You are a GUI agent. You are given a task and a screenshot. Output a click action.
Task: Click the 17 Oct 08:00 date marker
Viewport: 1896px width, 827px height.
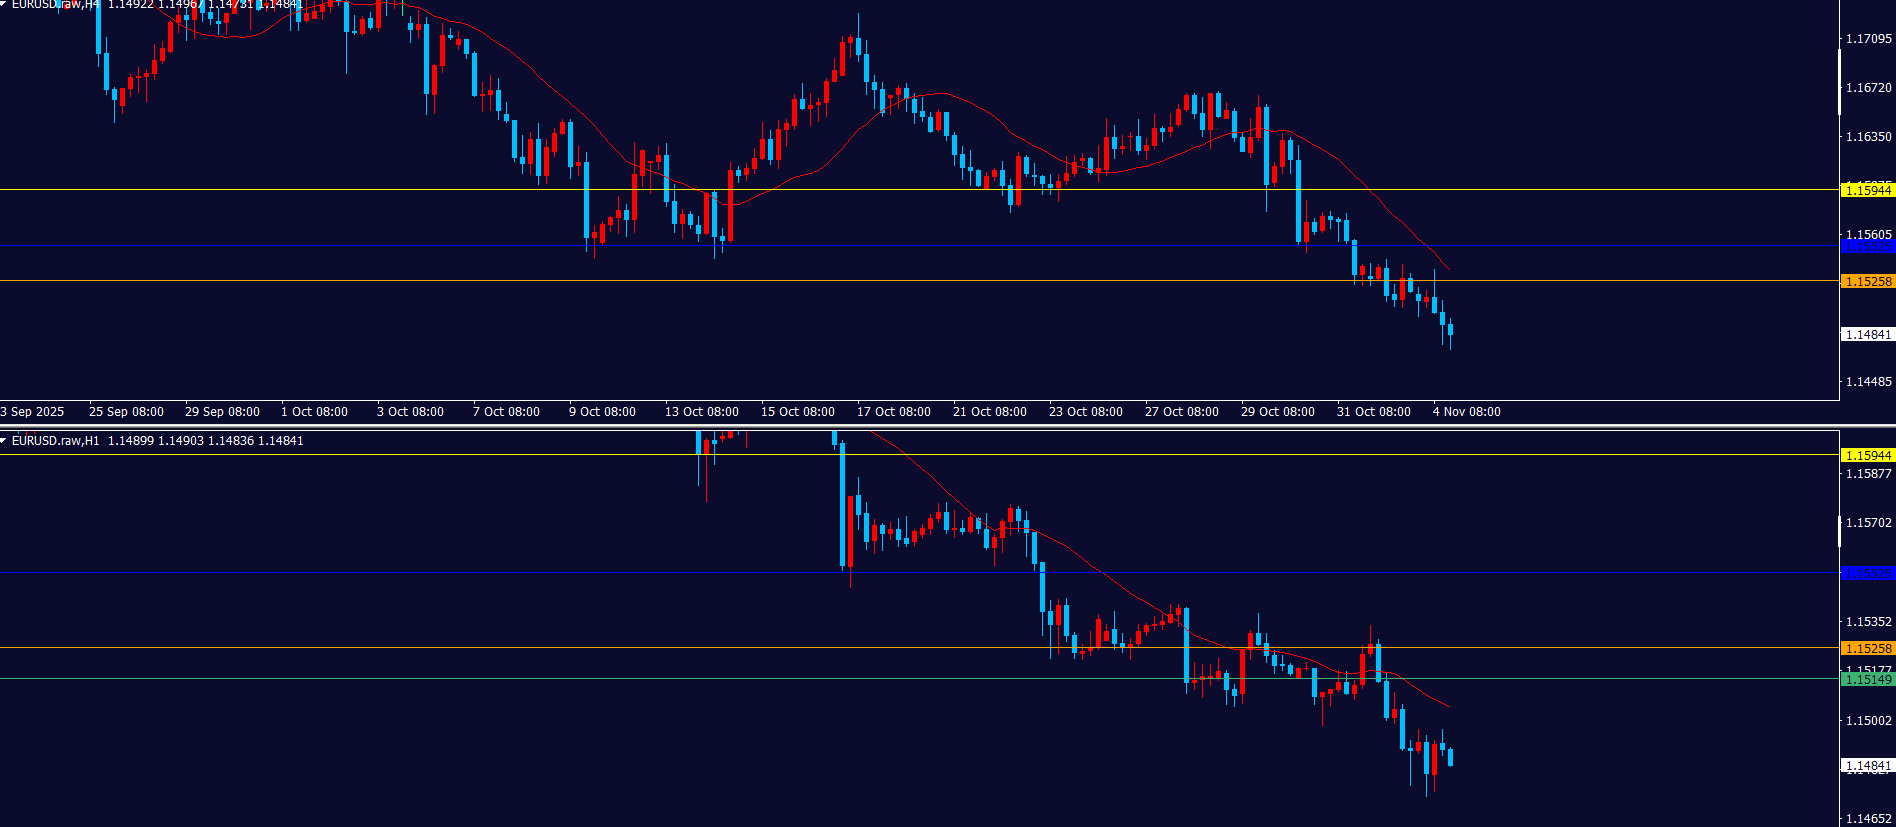click(x=893, y=412)
